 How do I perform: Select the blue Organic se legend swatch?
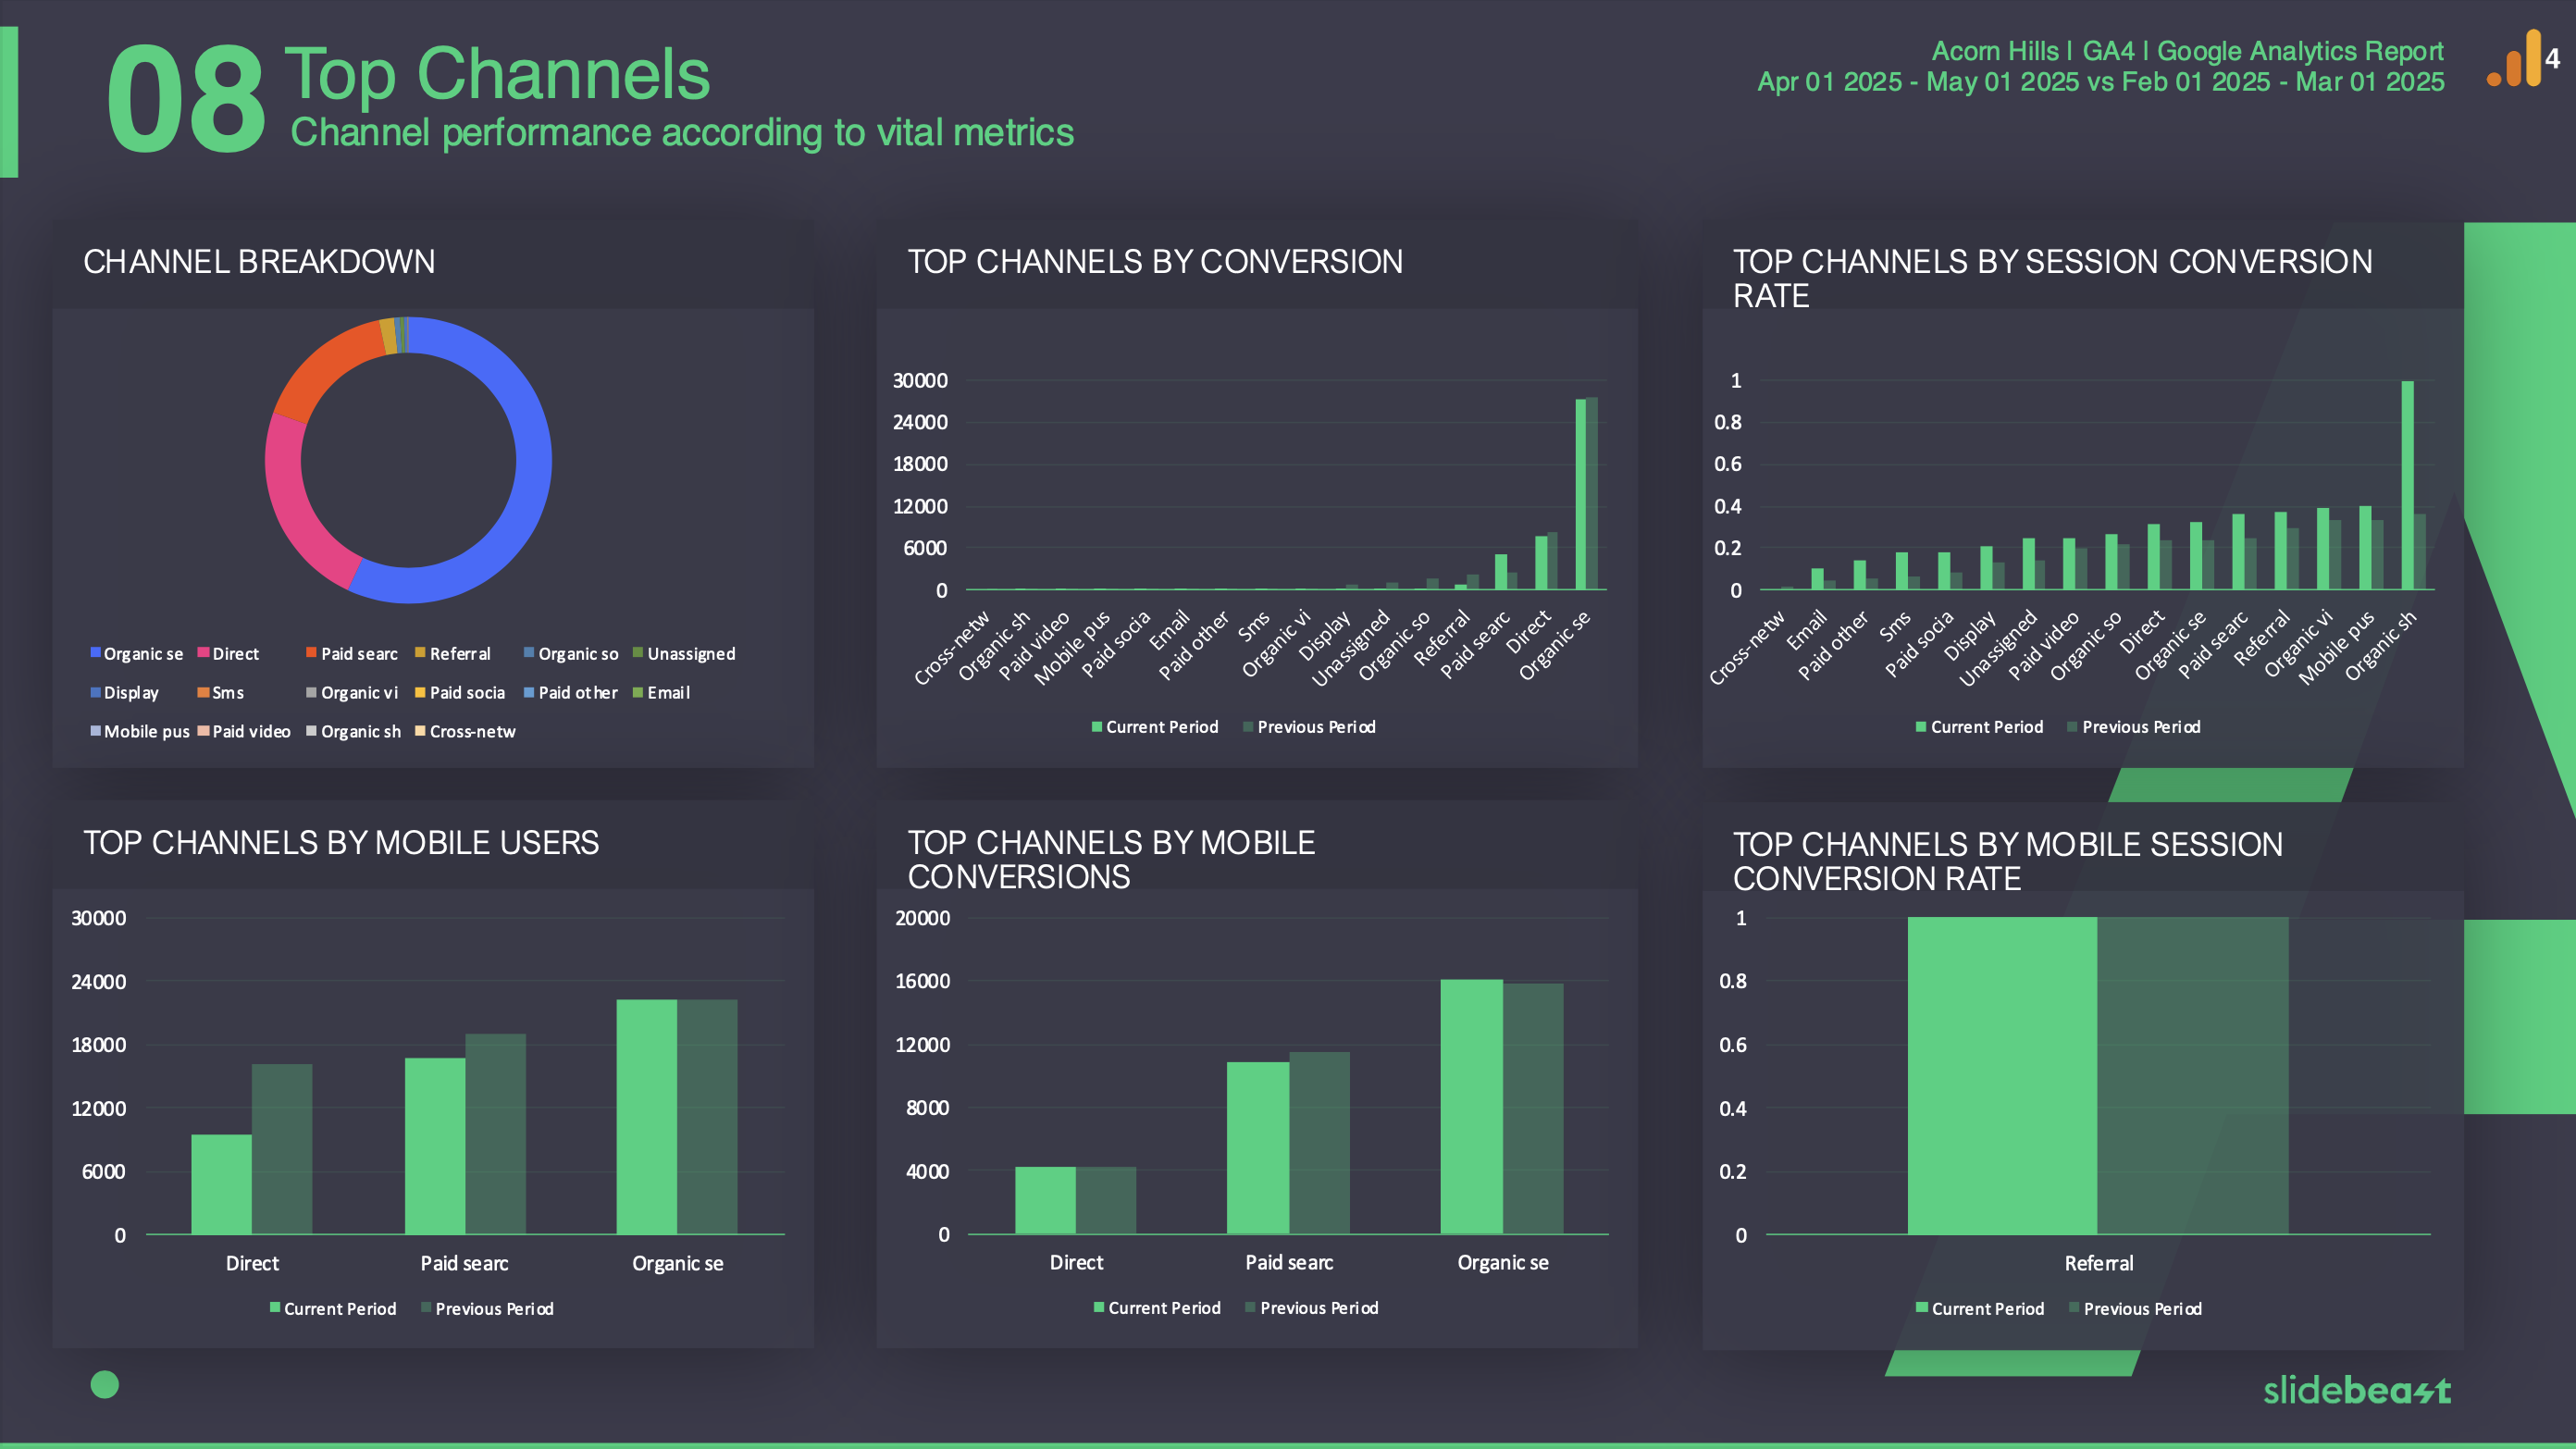click(x=95, y=653)
